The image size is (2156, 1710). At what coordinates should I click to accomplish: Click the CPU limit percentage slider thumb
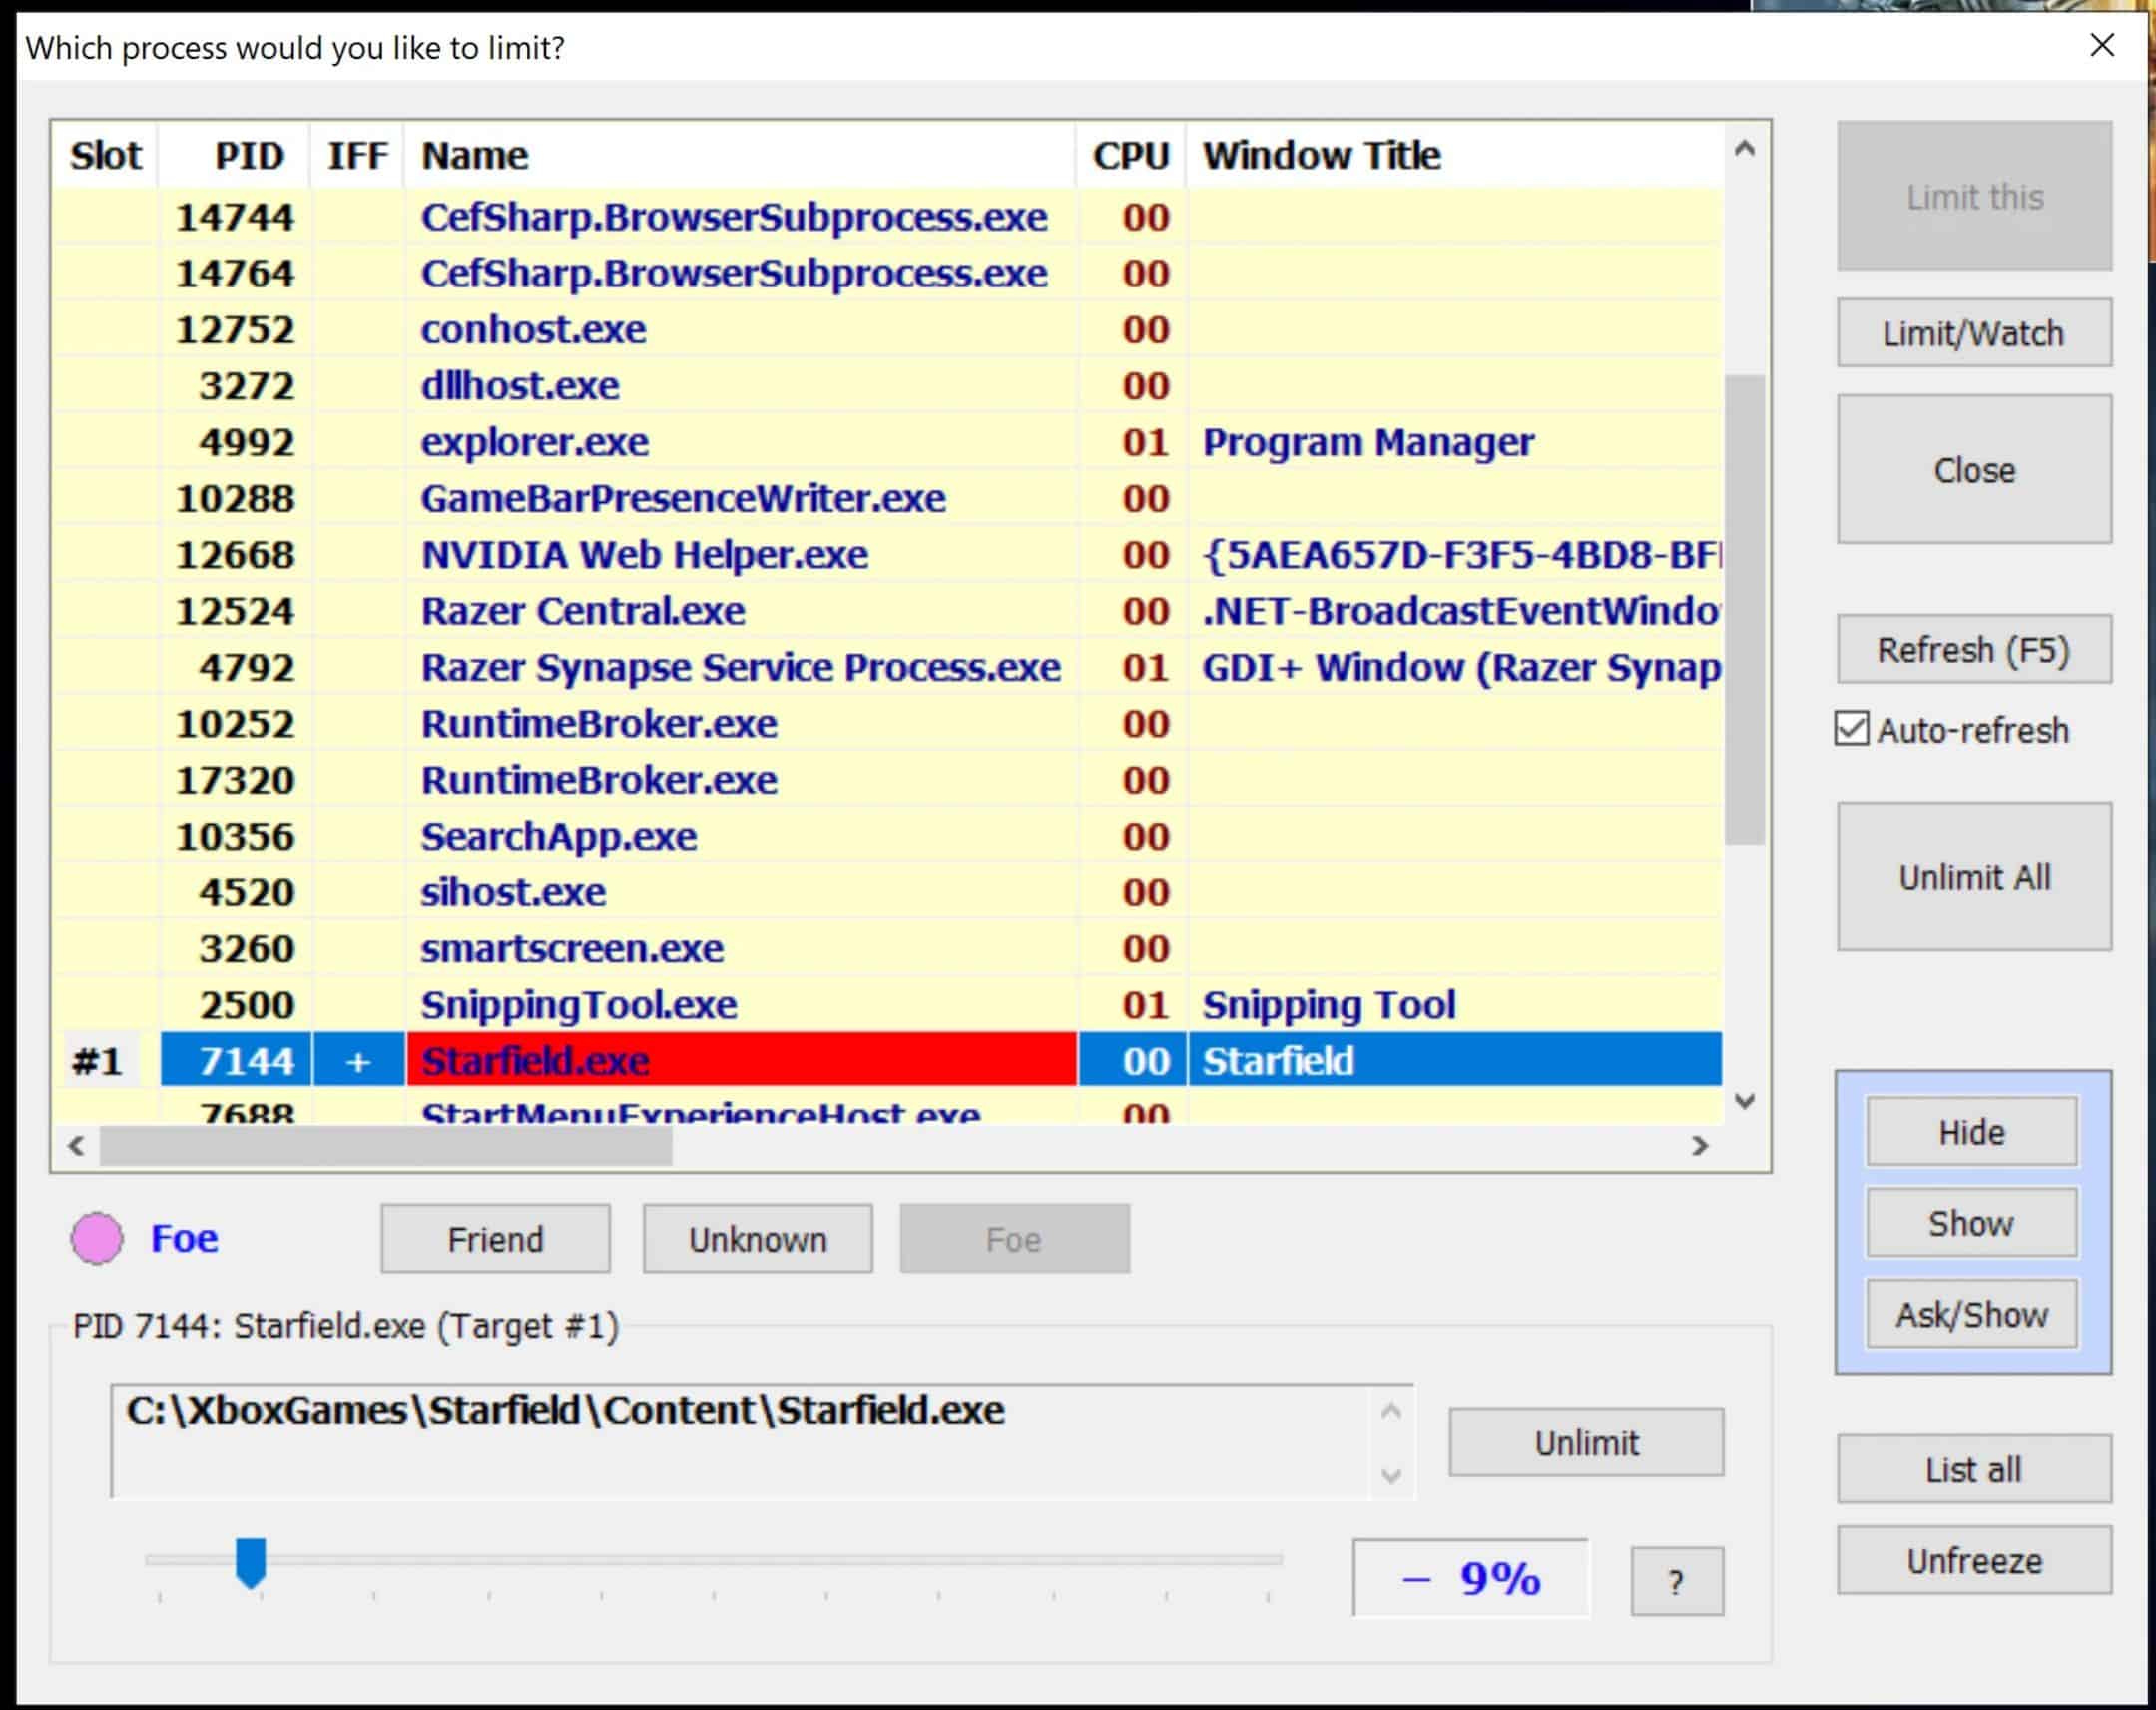click(250, 1561)
